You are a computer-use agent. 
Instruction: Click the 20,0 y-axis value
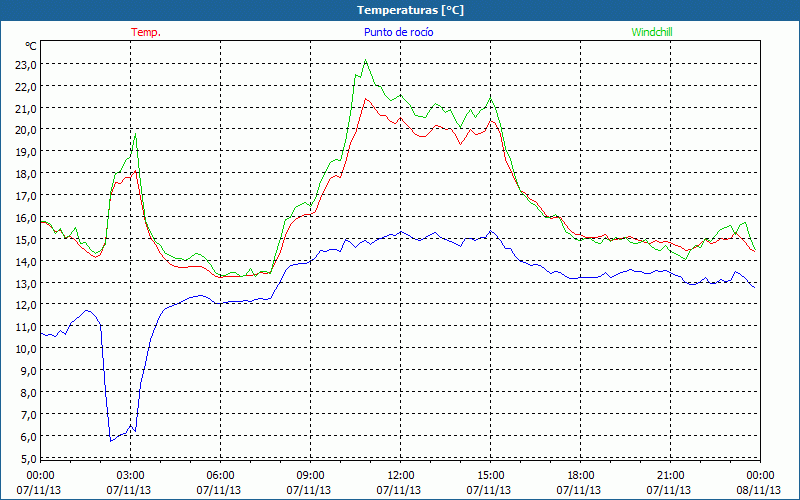coord(27,130)
